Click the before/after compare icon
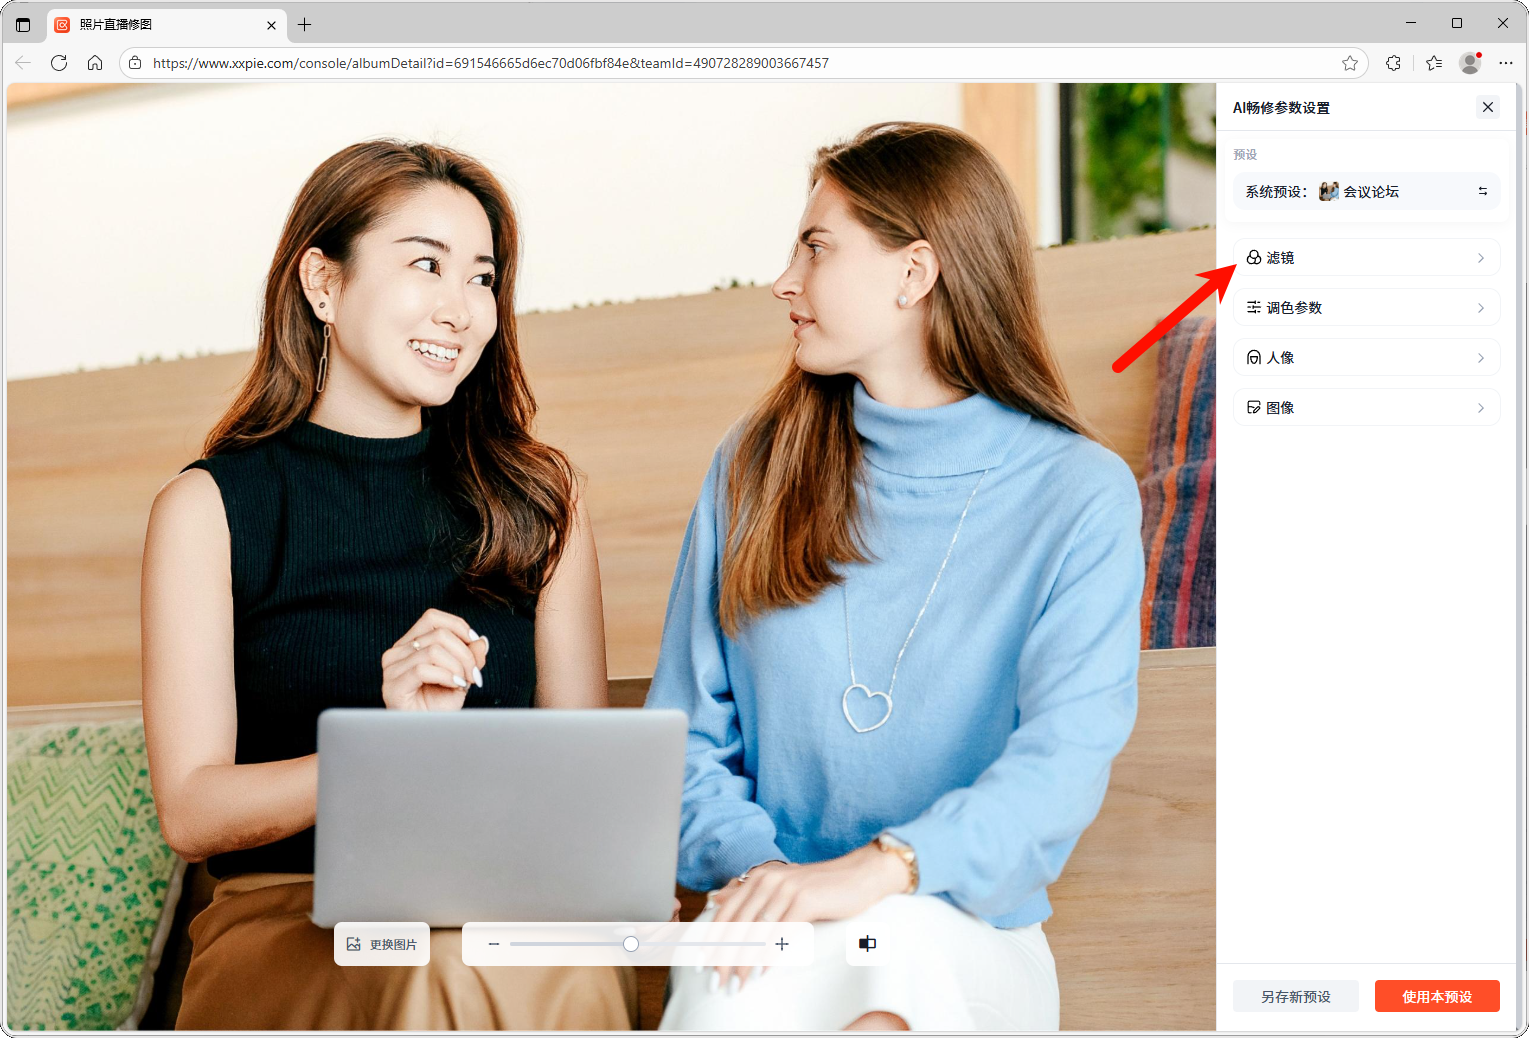The image size is (1529, 1038). [x=867, y=944]
